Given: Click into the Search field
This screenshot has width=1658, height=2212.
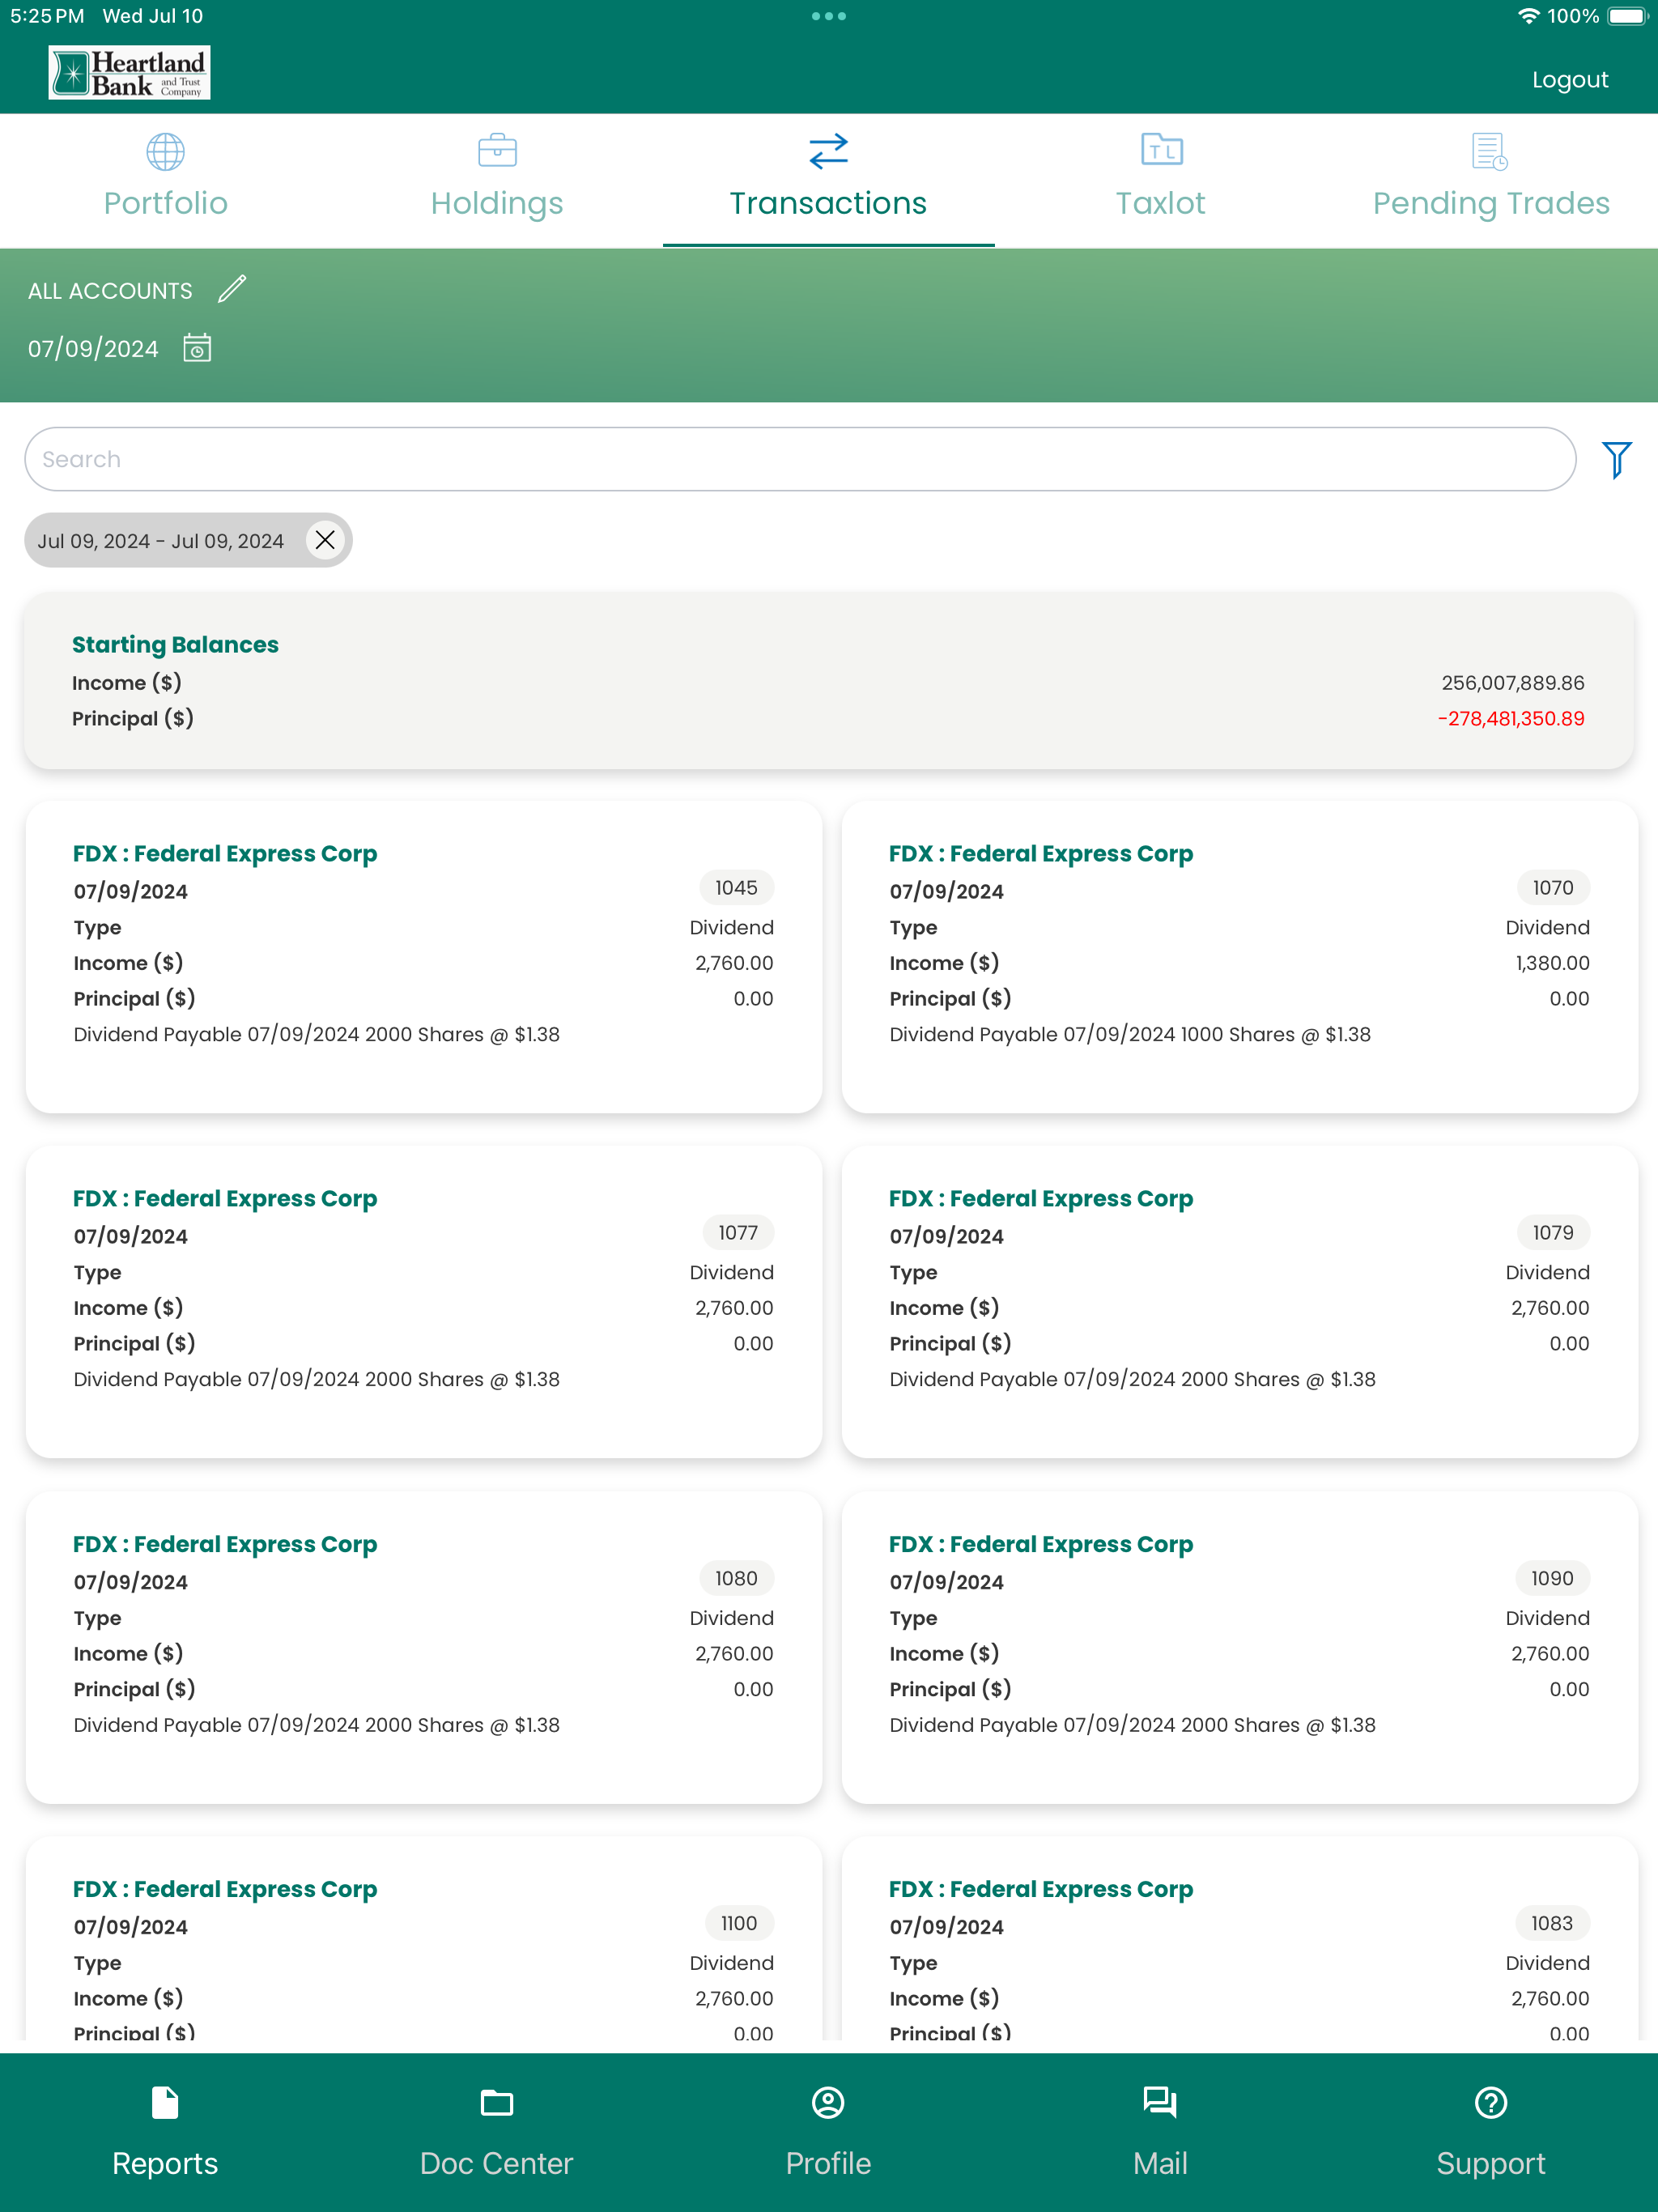Looking at the screenshot, I should tap(800, 460).
